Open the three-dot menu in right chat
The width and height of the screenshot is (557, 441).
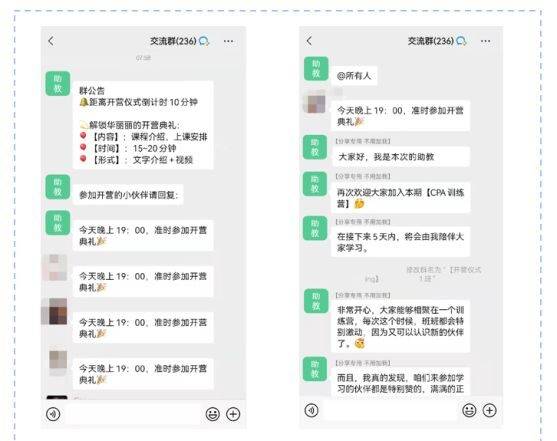tap(486, 41)
